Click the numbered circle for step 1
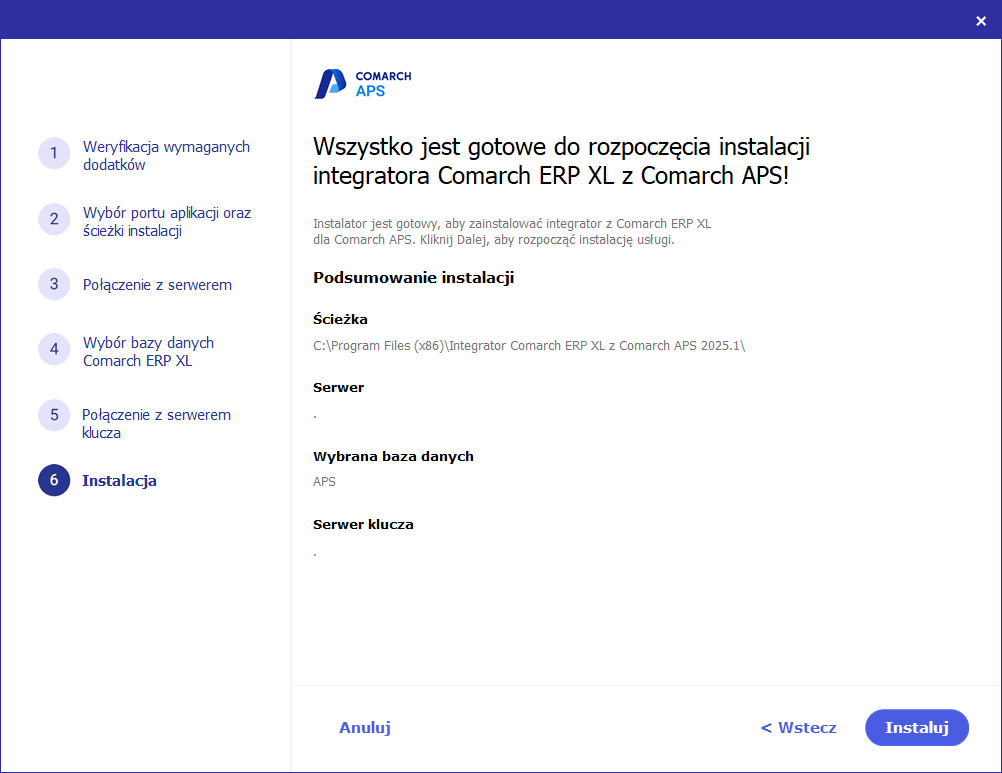The width and height of the screenshot is (1002, 773). pyautogui.click(x=54, y=153)
